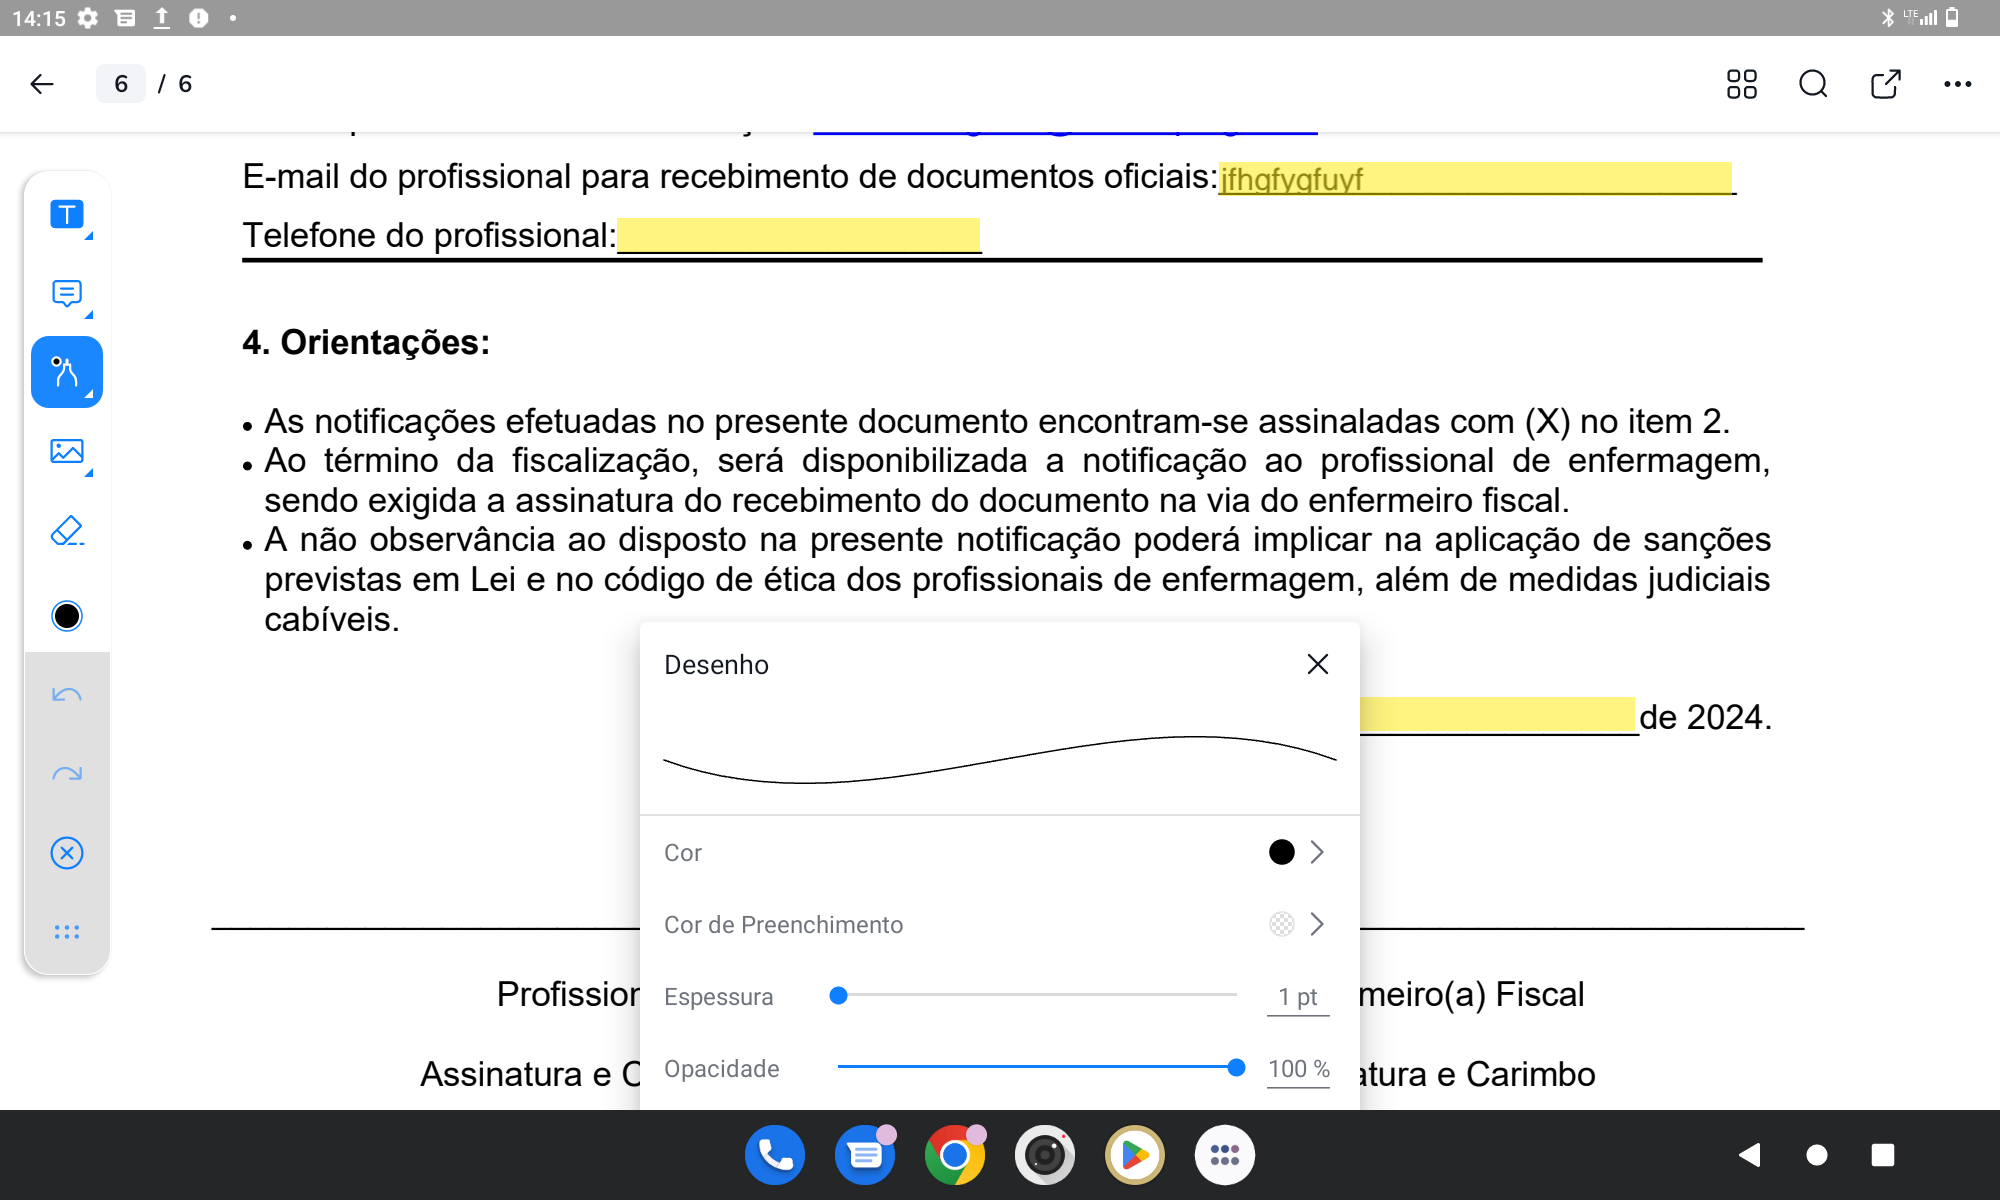Image resolution: width=2000 pixels, height=1200 pixels.
Task: Close the annotation toolbar with X circle
Action: point(67,853)
